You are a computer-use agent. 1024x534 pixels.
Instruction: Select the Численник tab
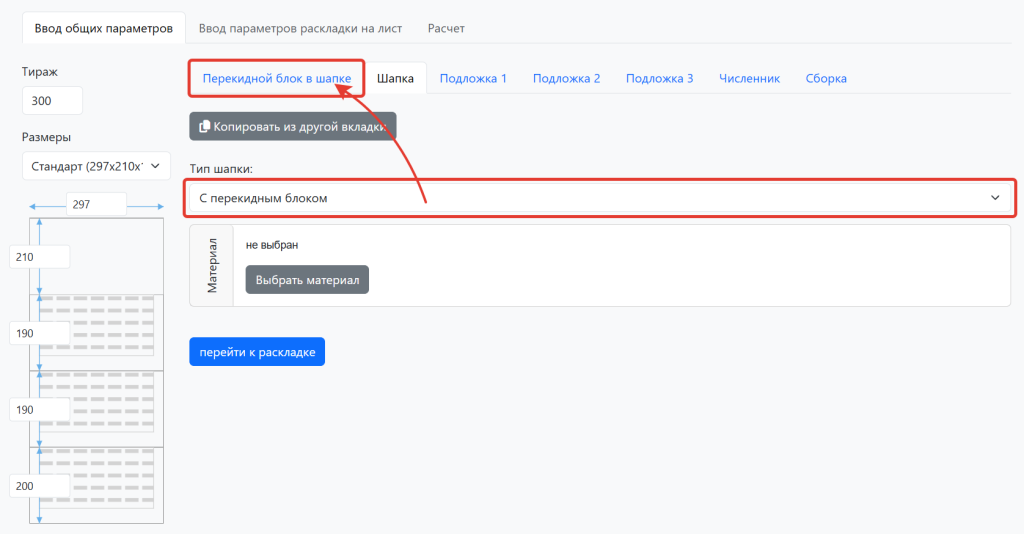(x=749, y=78)
